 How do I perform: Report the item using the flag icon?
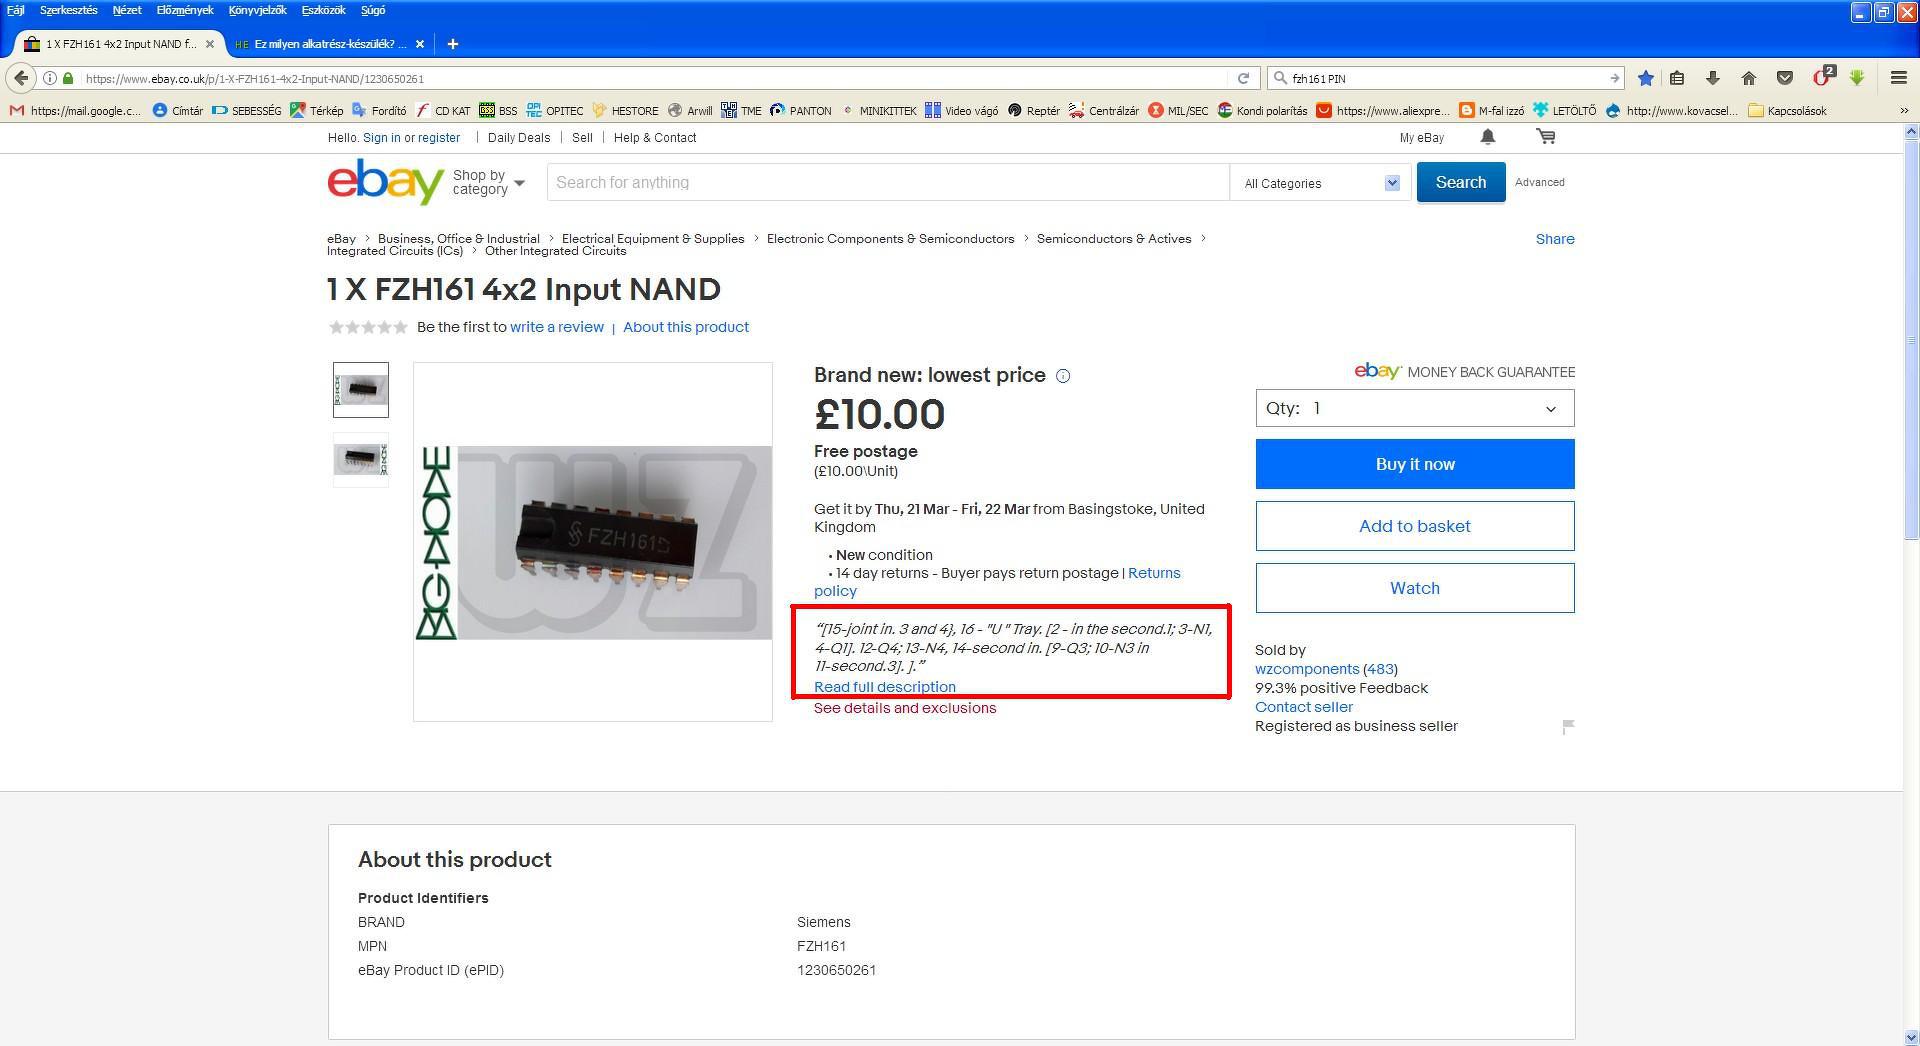tap(1568, 727)
